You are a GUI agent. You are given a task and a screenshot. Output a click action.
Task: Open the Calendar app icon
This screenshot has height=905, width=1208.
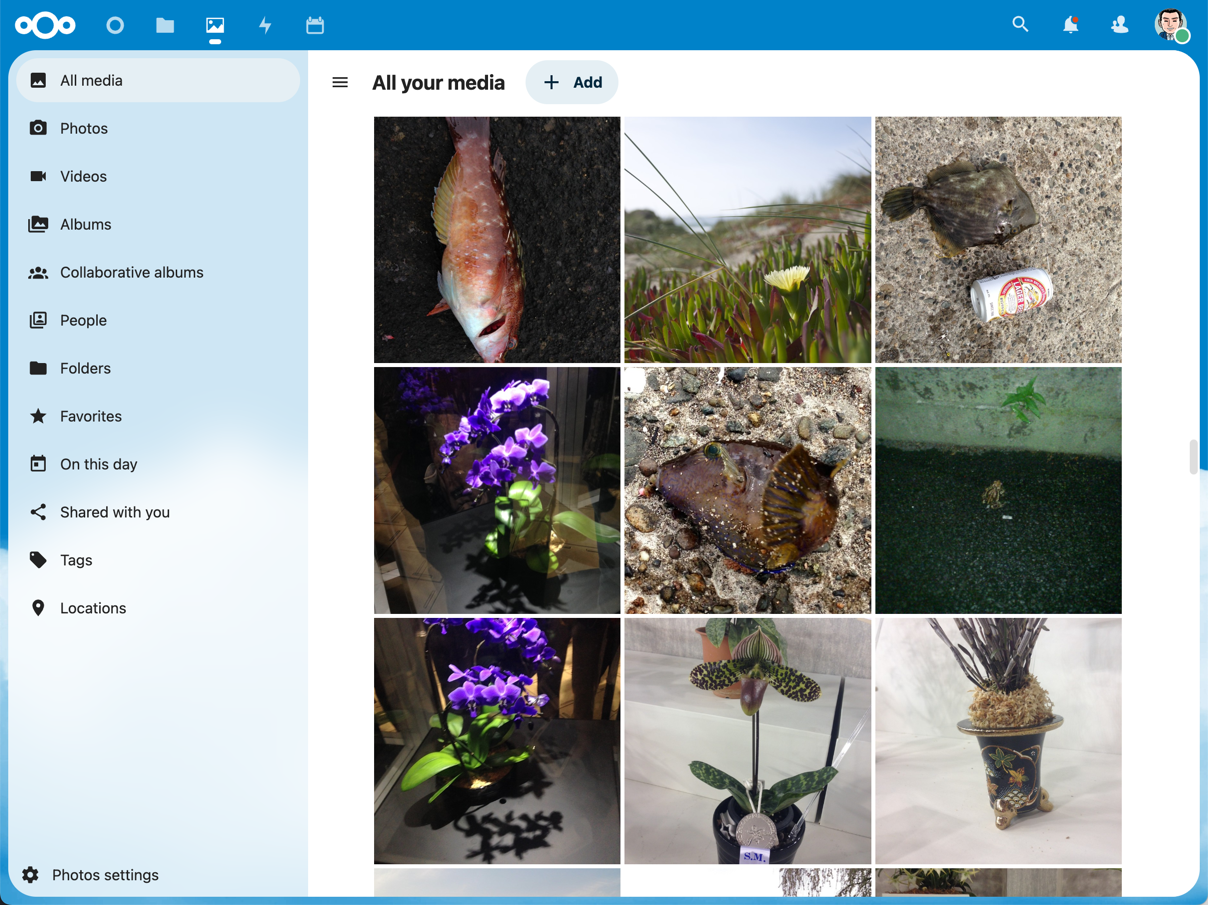pos(315,25)
